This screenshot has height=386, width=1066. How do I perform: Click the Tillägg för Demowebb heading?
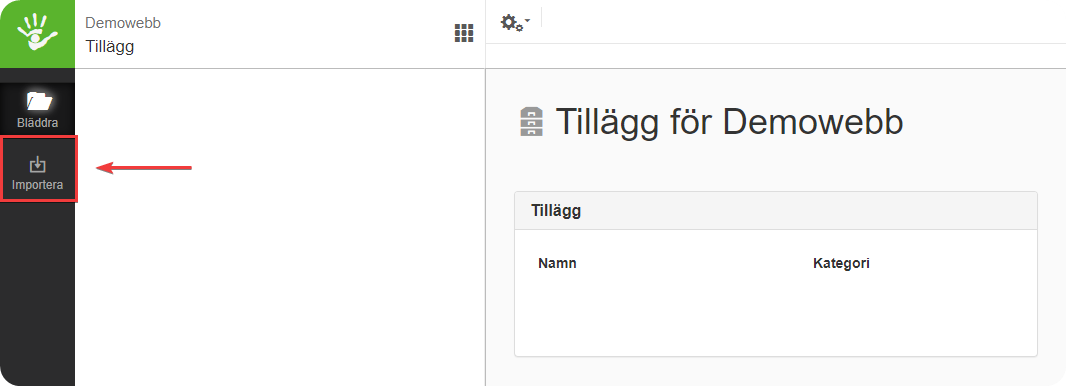tap(729, 122)
